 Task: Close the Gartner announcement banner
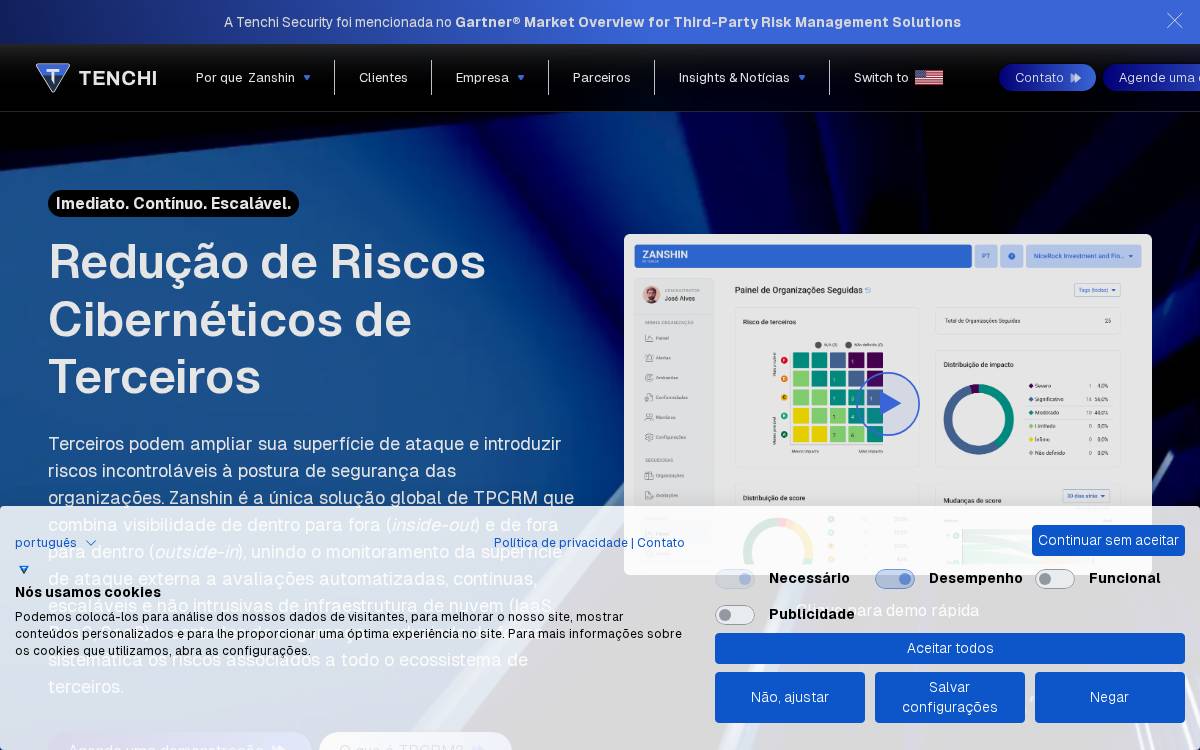coord(1174,21)
